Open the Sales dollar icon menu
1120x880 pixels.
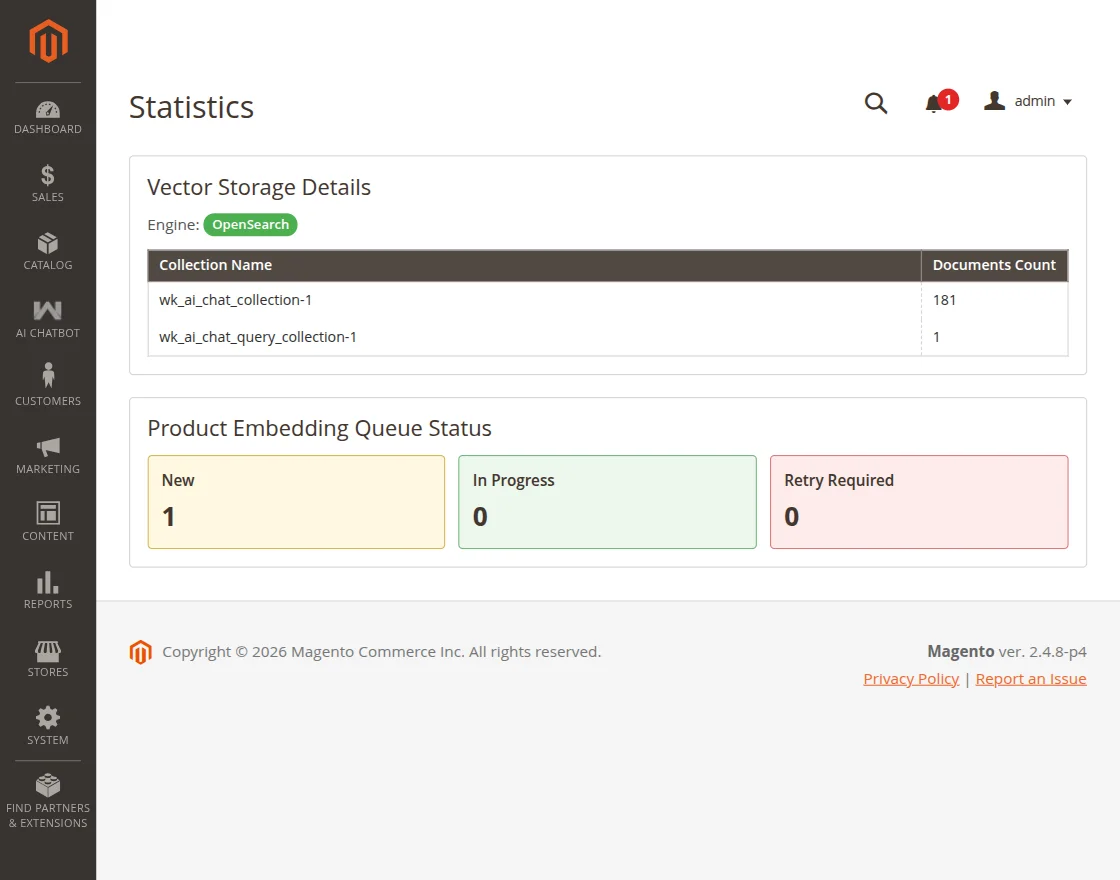[48, 177]
